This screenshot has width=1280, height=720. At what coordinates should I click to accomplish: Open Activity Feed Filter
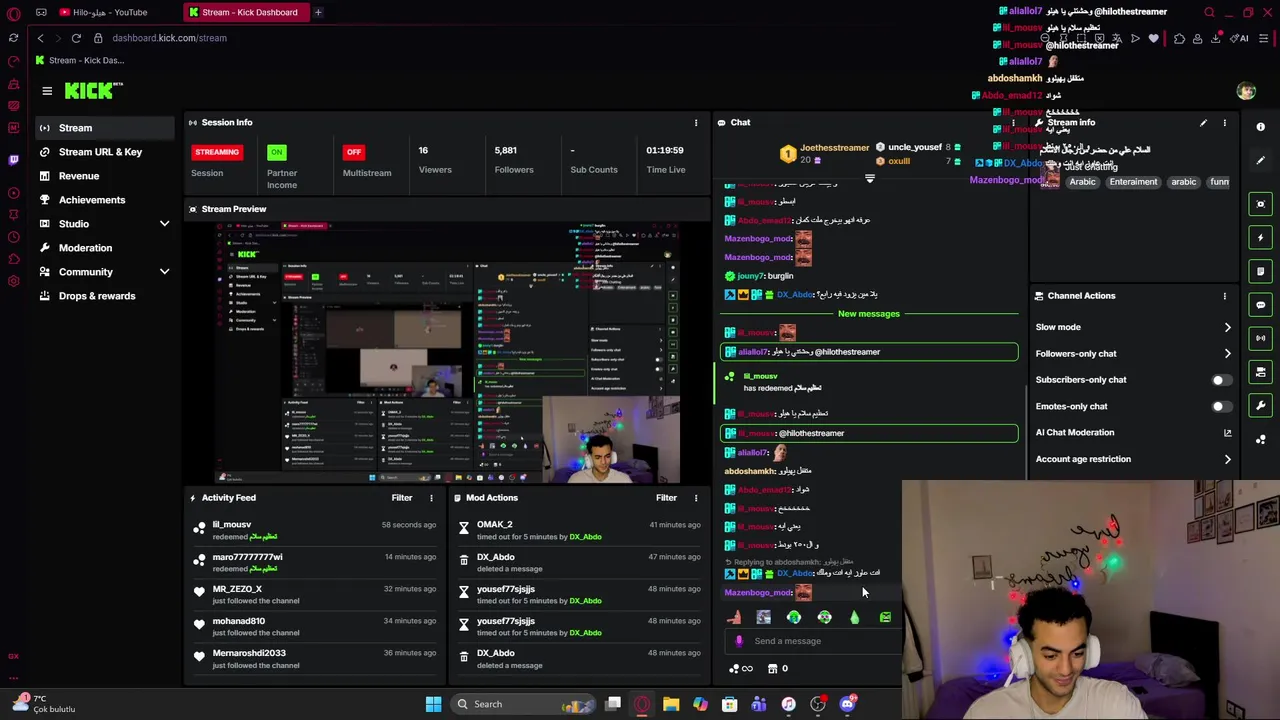[x=402, y=498]
